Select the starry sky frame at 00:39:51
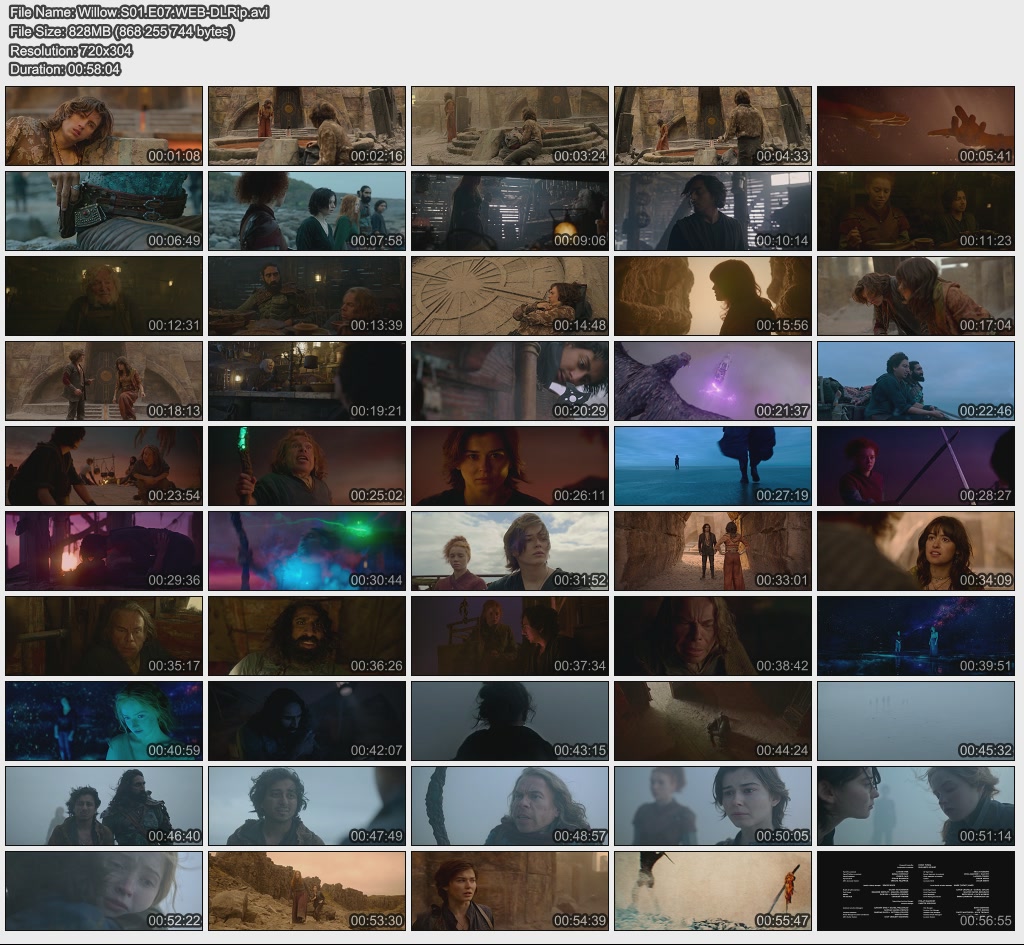This screenshot has height=945, width=1024. (x=915, y=636)
